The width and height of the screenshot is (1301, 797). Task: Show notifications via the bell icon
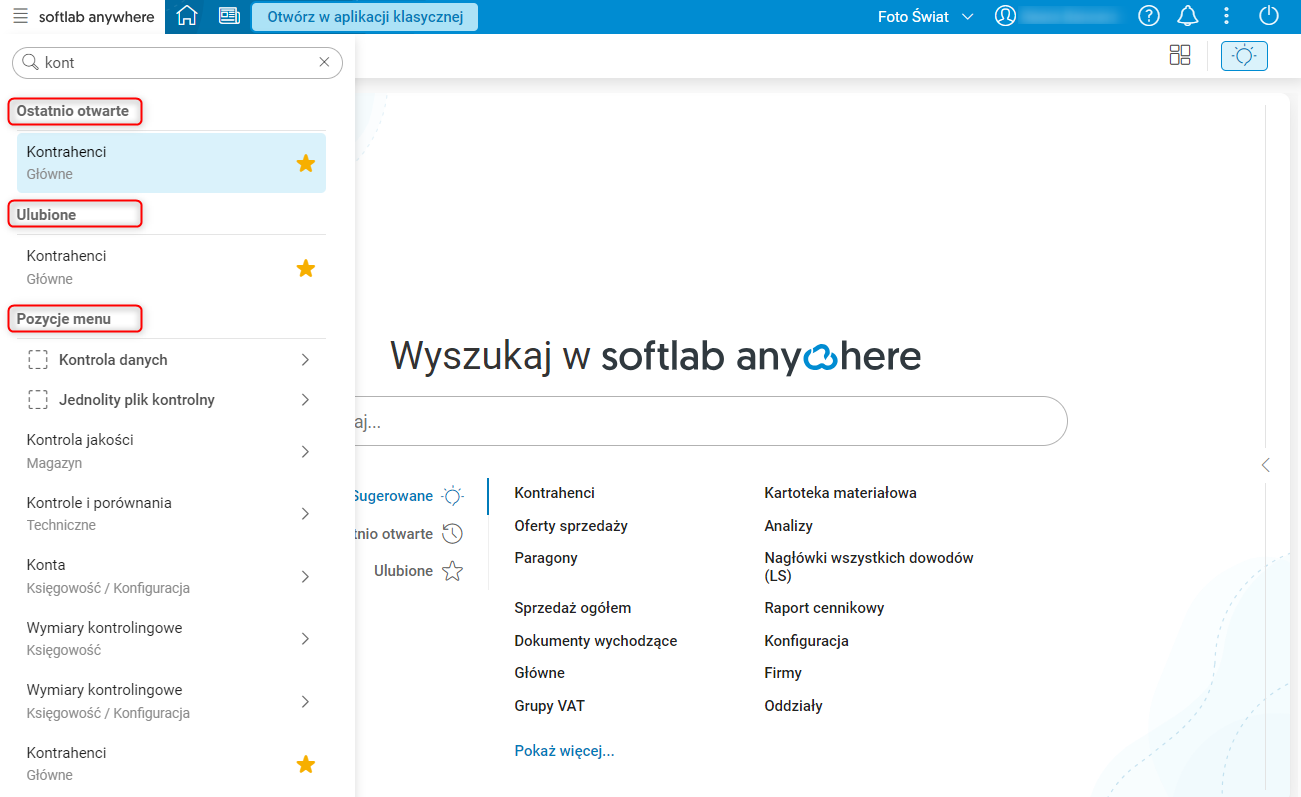pos(1188,16)
